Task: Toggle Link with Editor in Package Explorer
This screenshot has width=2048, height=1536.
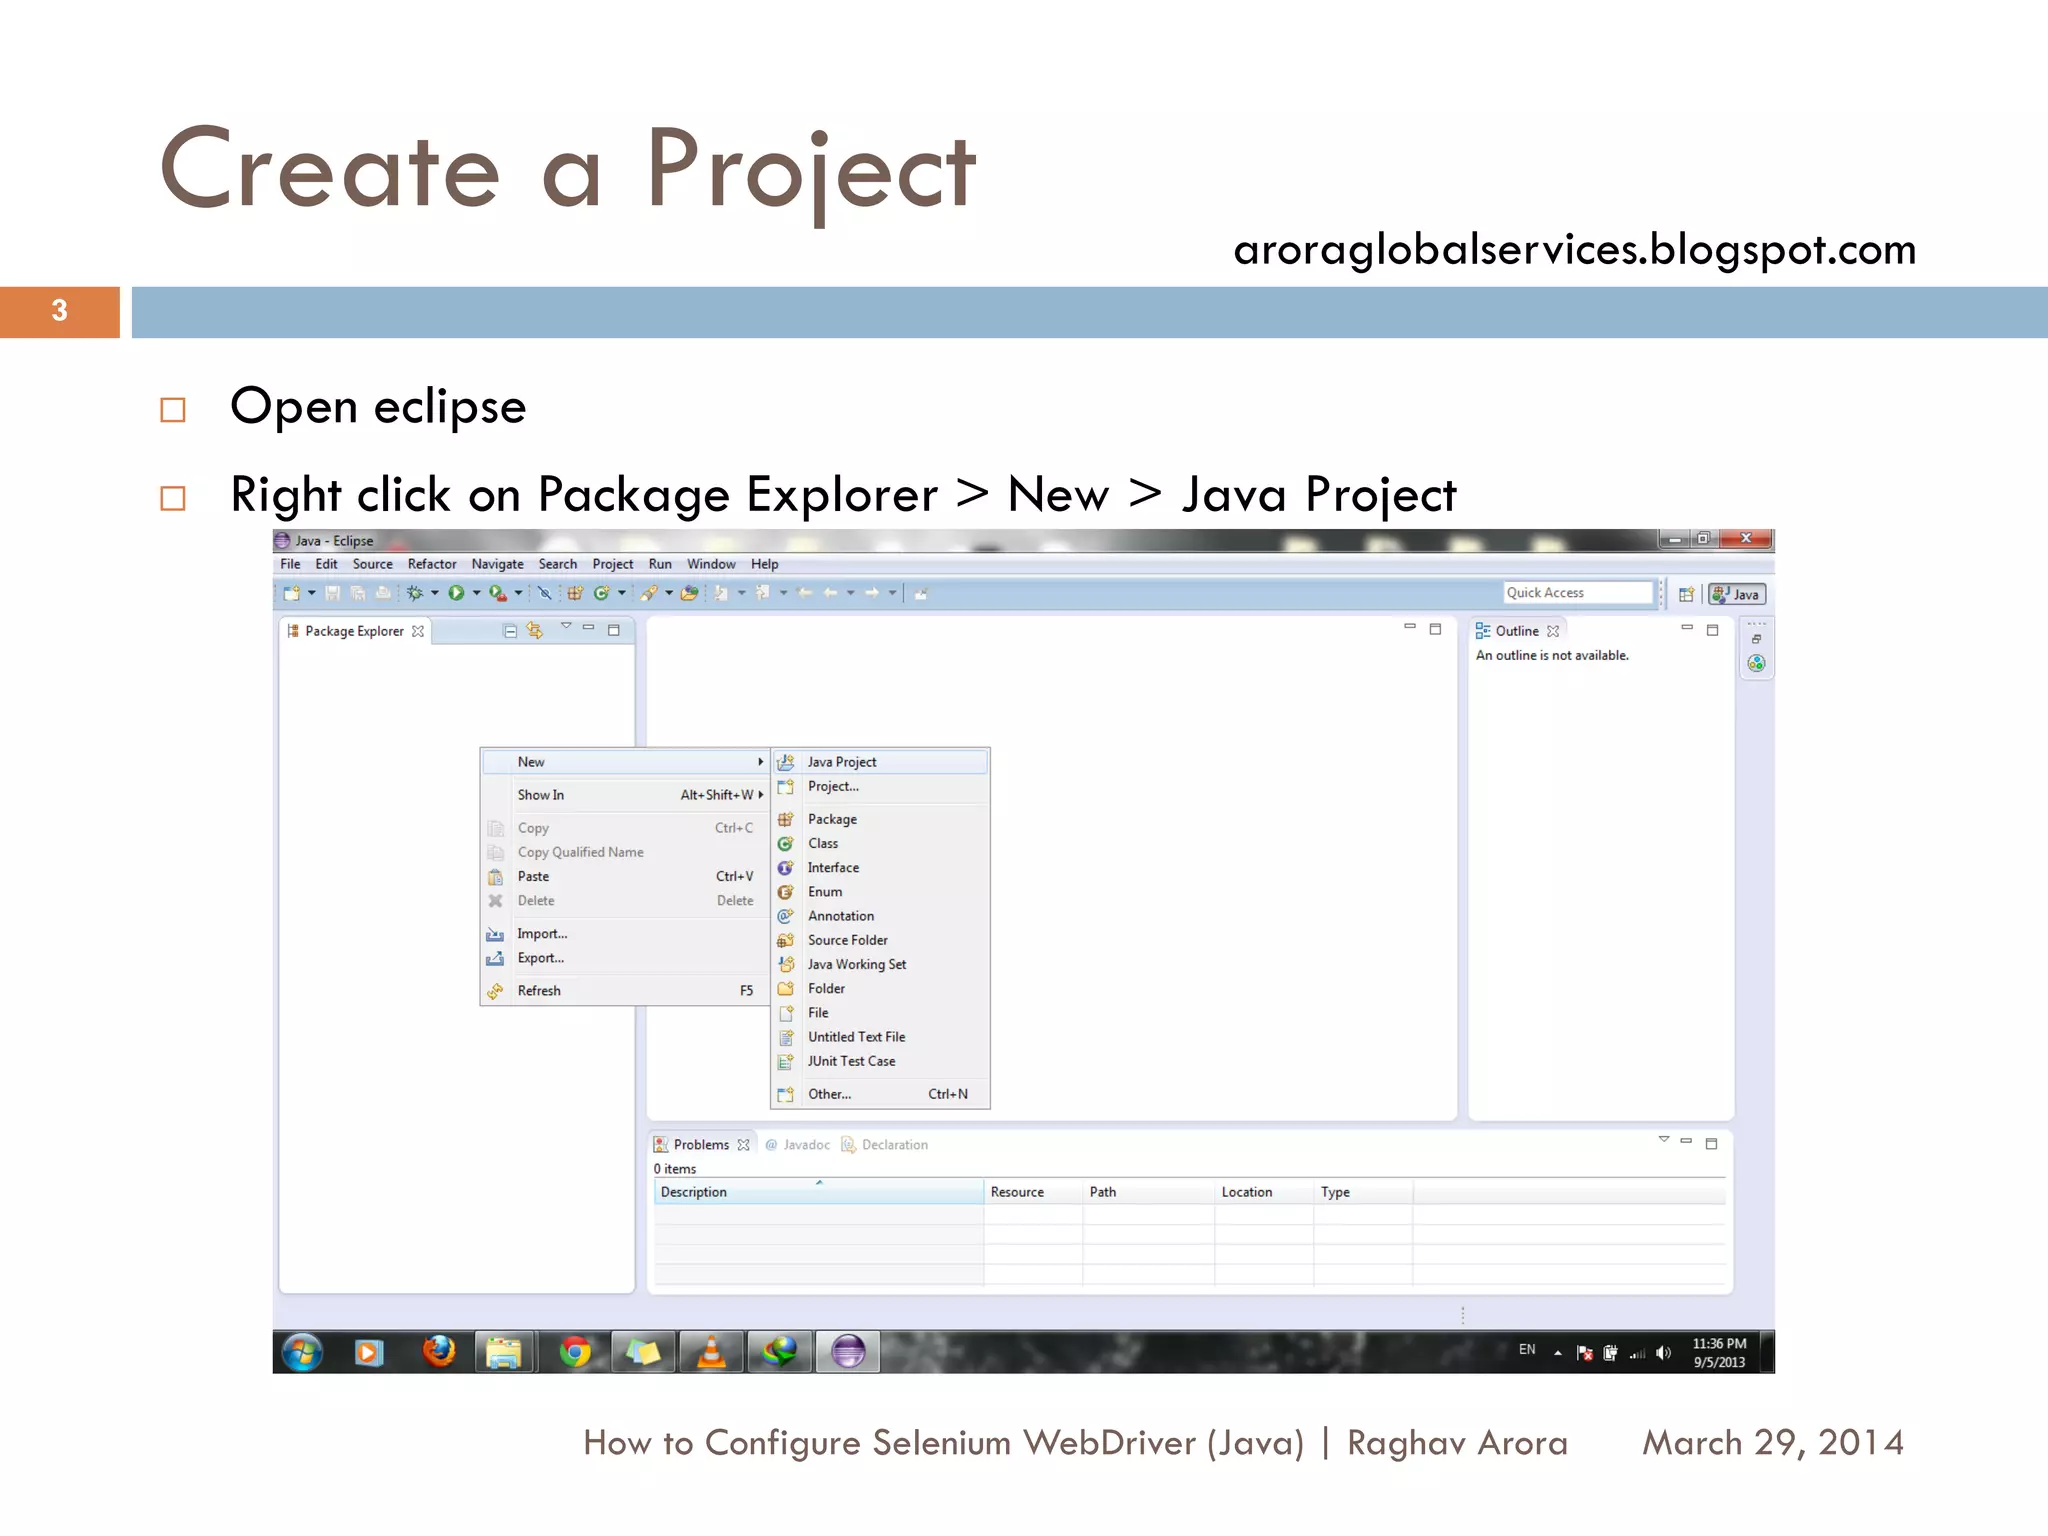Action: click(535, 630)
